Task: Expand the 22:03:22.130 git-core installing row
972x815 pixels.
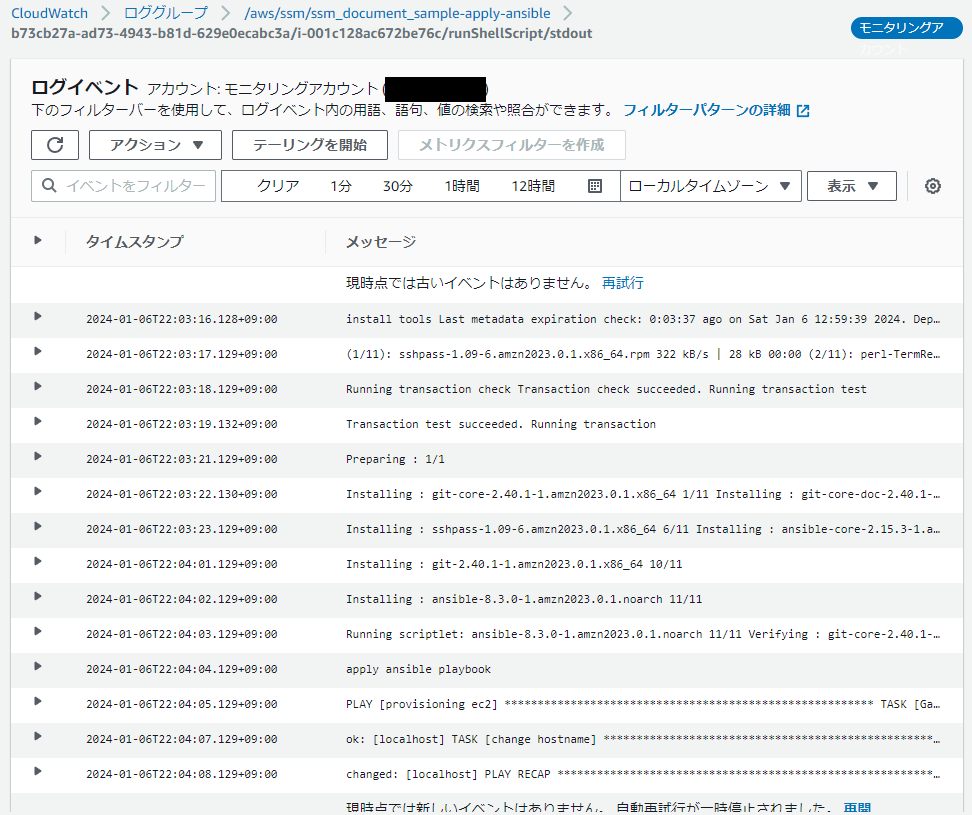Action: click(x=38, y=491)
